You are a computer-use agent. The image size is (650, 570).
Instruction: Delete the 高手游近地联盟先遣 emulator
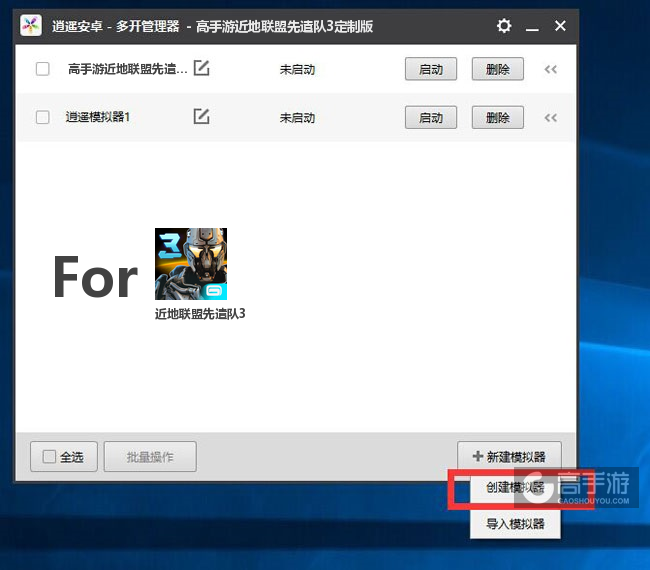497,69
